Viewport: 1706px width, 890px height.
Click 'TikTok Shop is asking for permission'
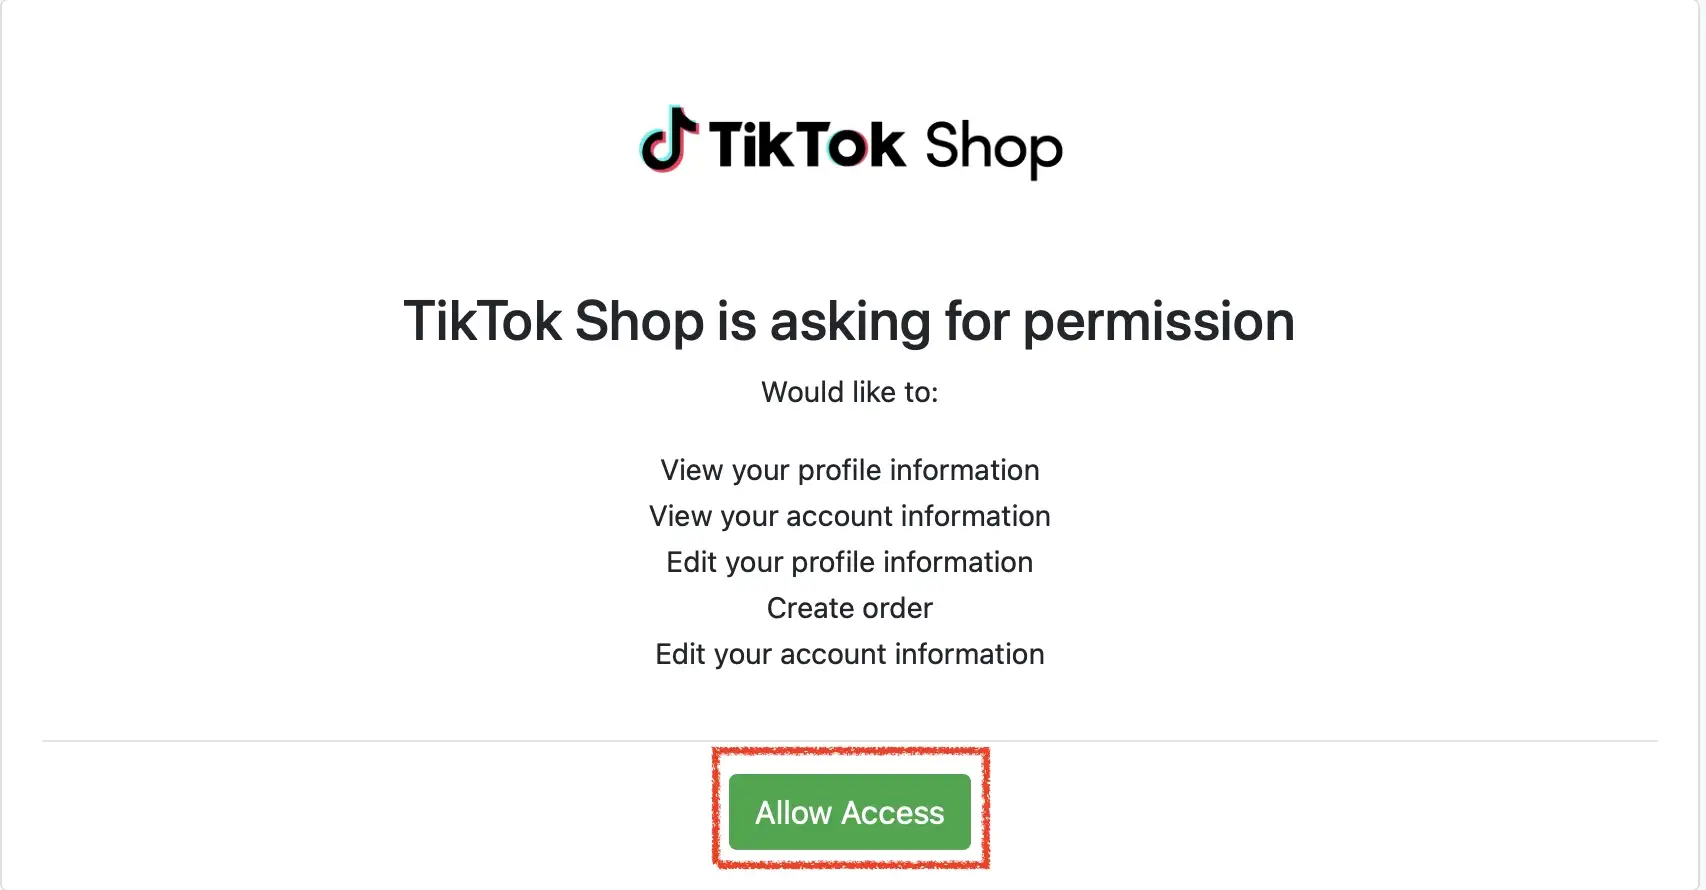coord(849,320)
